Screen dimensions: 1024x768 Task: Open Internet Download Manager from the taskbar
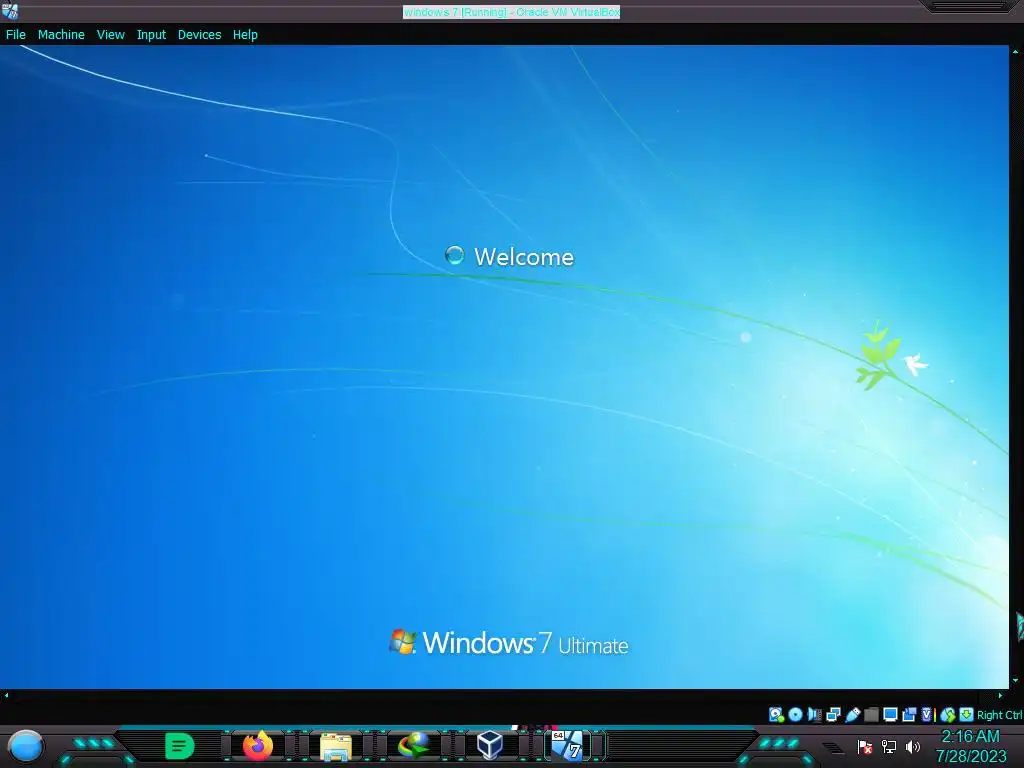[x=414, y=746]
